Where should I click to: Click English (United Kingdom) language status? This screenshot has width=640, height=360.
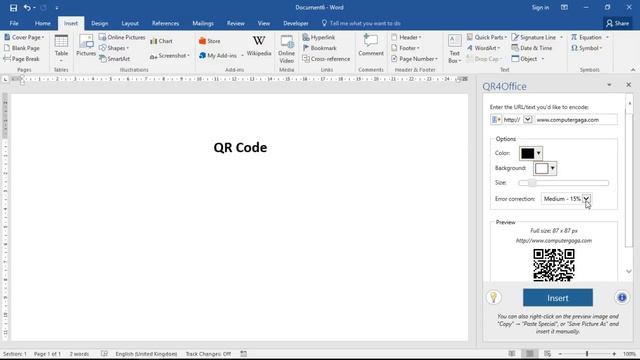coord(146,354)
